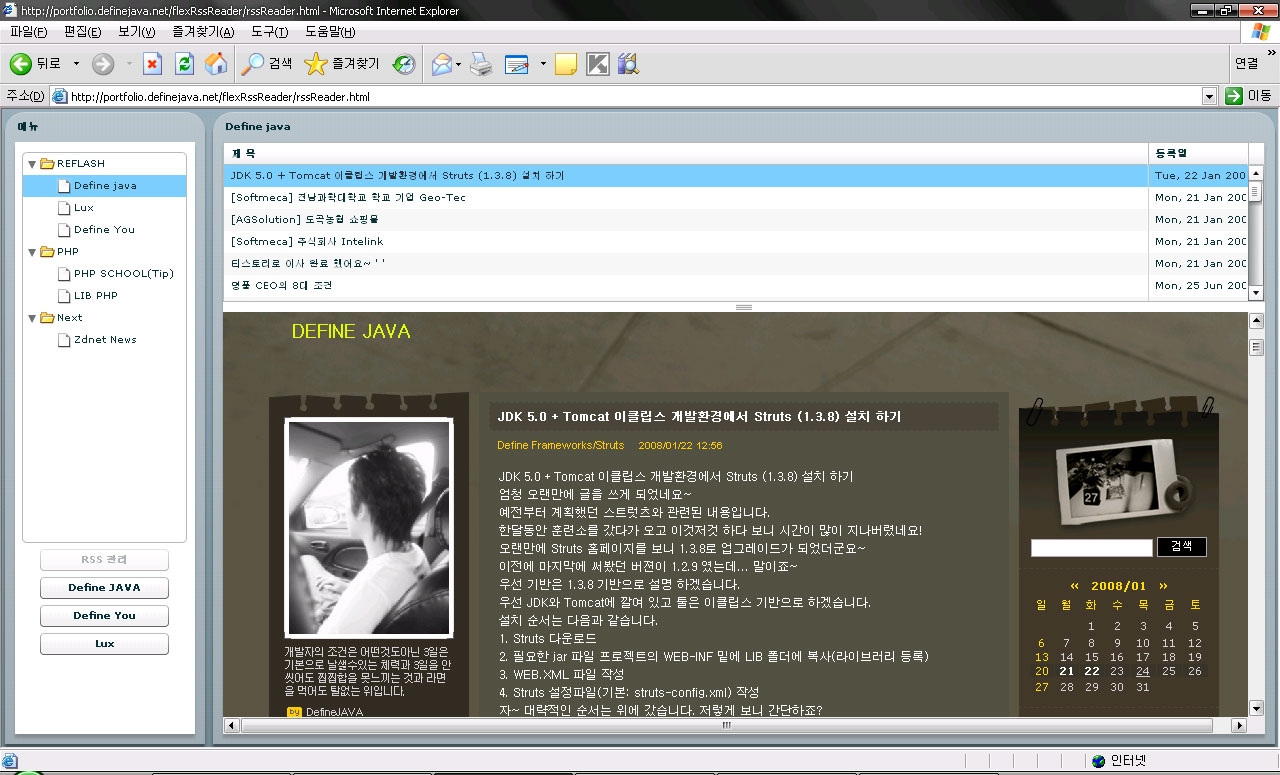This screenshot has width=1280, height=775.
Task: Click the Stop loading red X icon
Action: click(x=152, y=64)
